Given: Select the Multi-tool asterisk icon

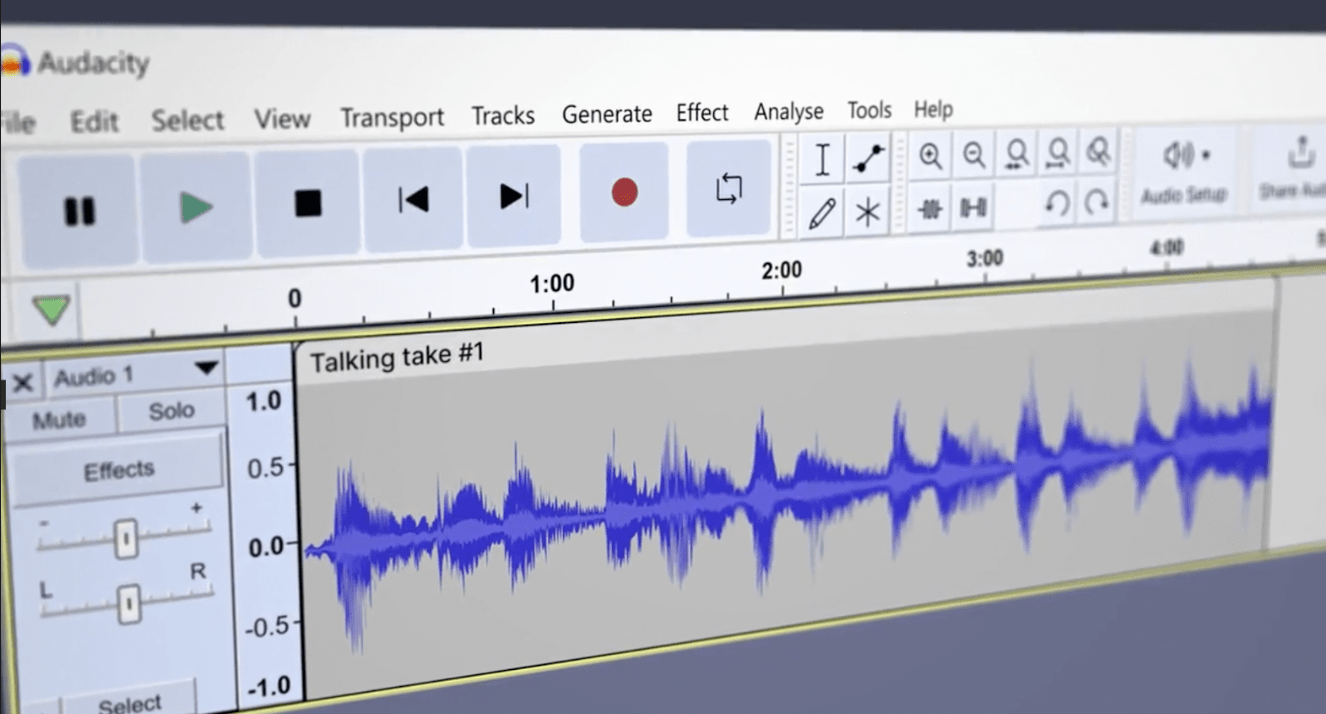Looking at the screenshot, I should (x=868, y=211).
